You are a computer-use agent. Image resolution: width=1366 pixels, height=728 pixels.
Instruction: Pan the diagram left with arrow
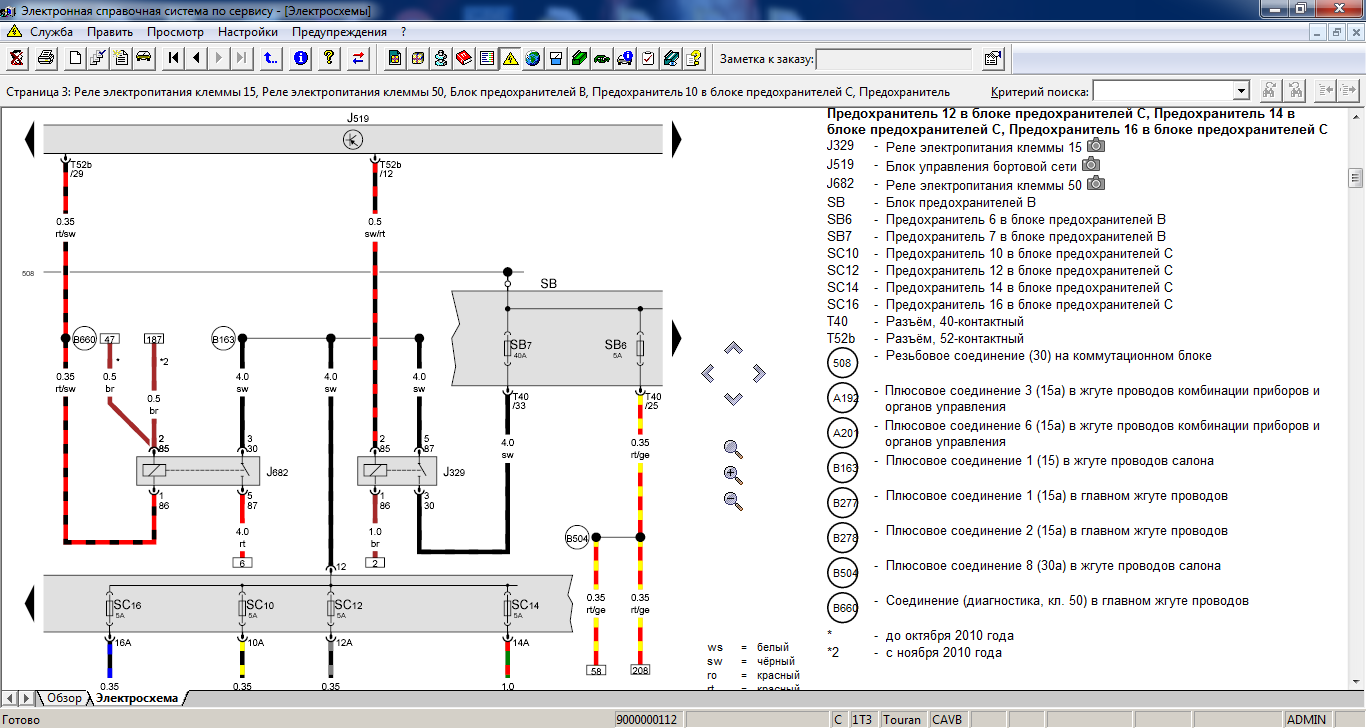click(708, 373)
